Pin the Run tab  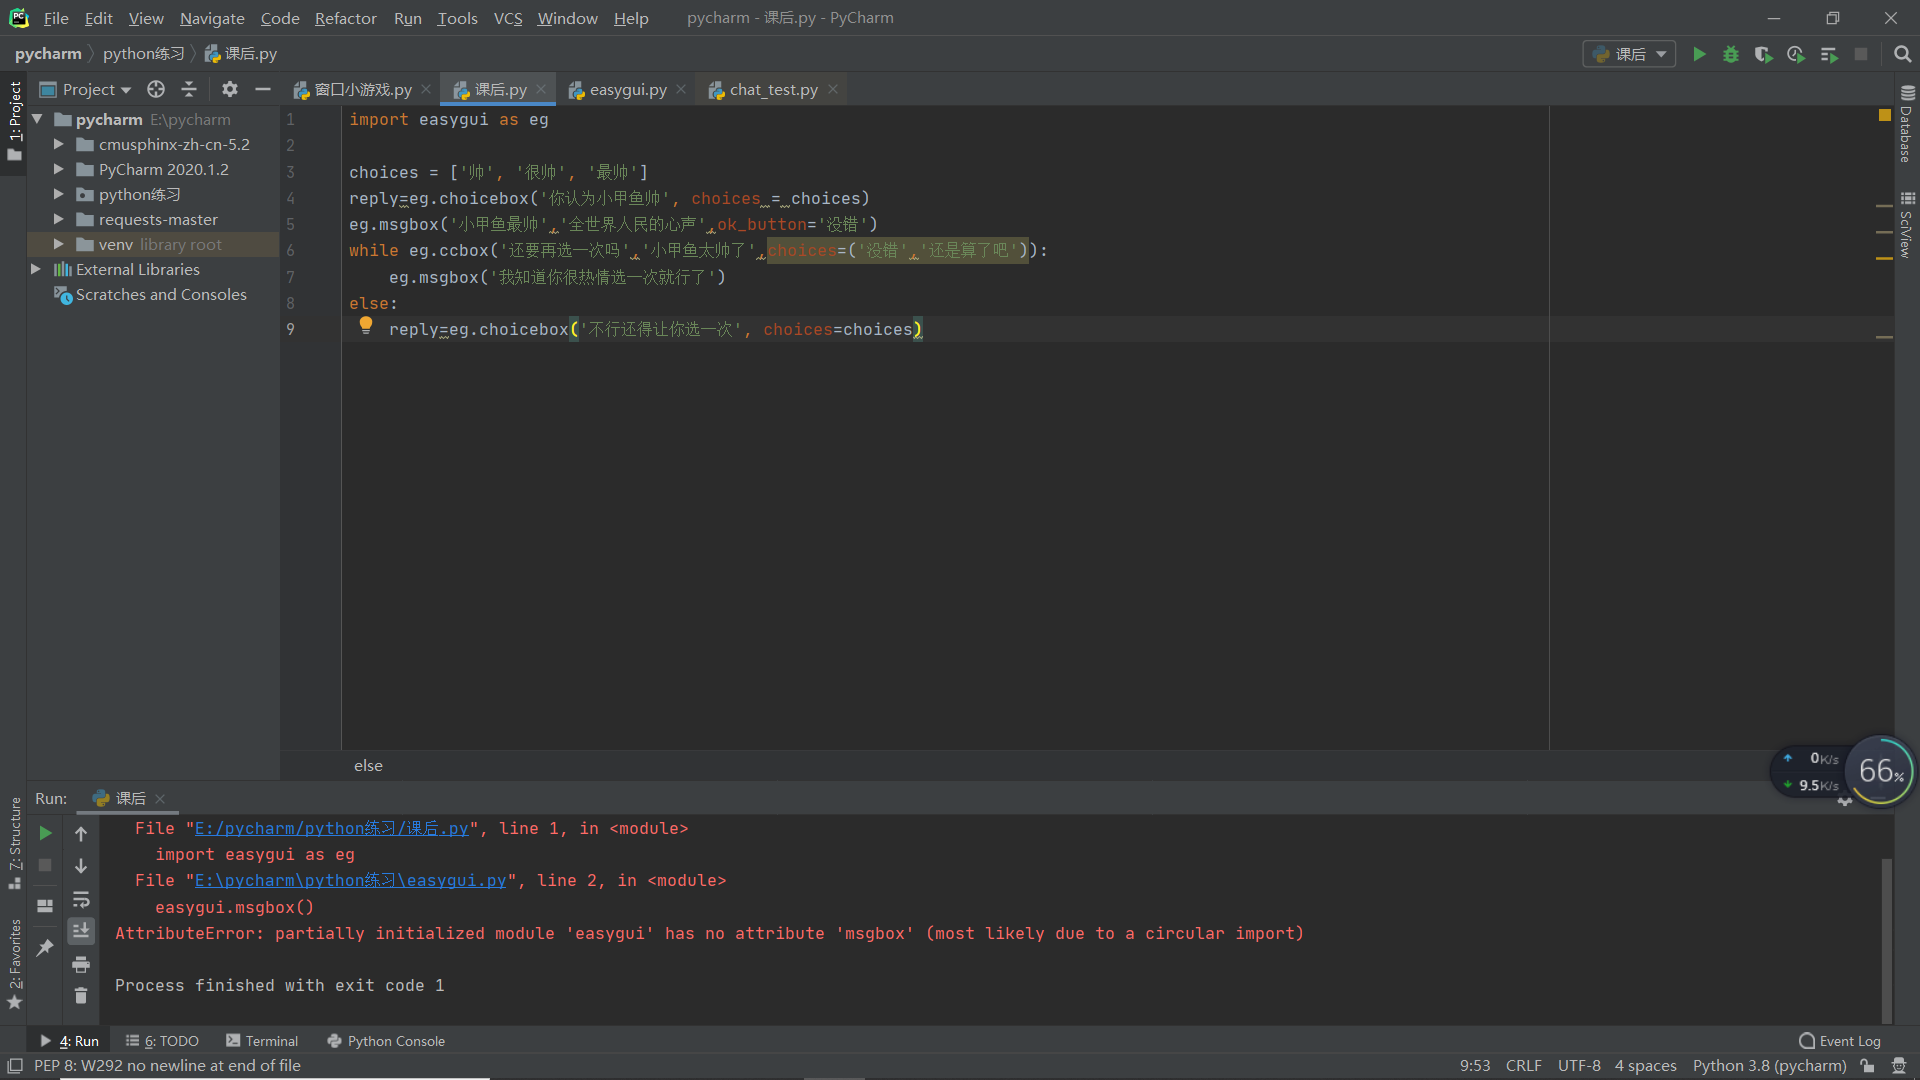pyautogui.click(x=45, y=947)
